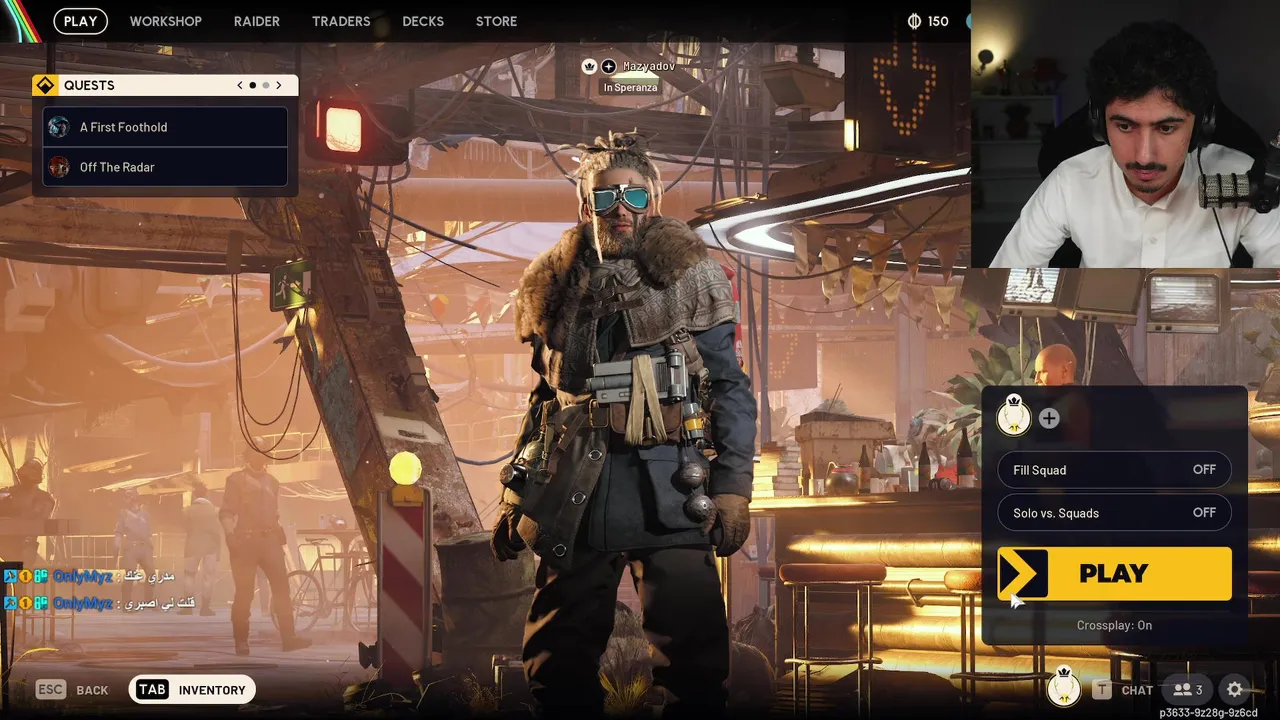Click plus icon beside Mazyadov name
Screen dimensions: 1280x720
(608, 66)
